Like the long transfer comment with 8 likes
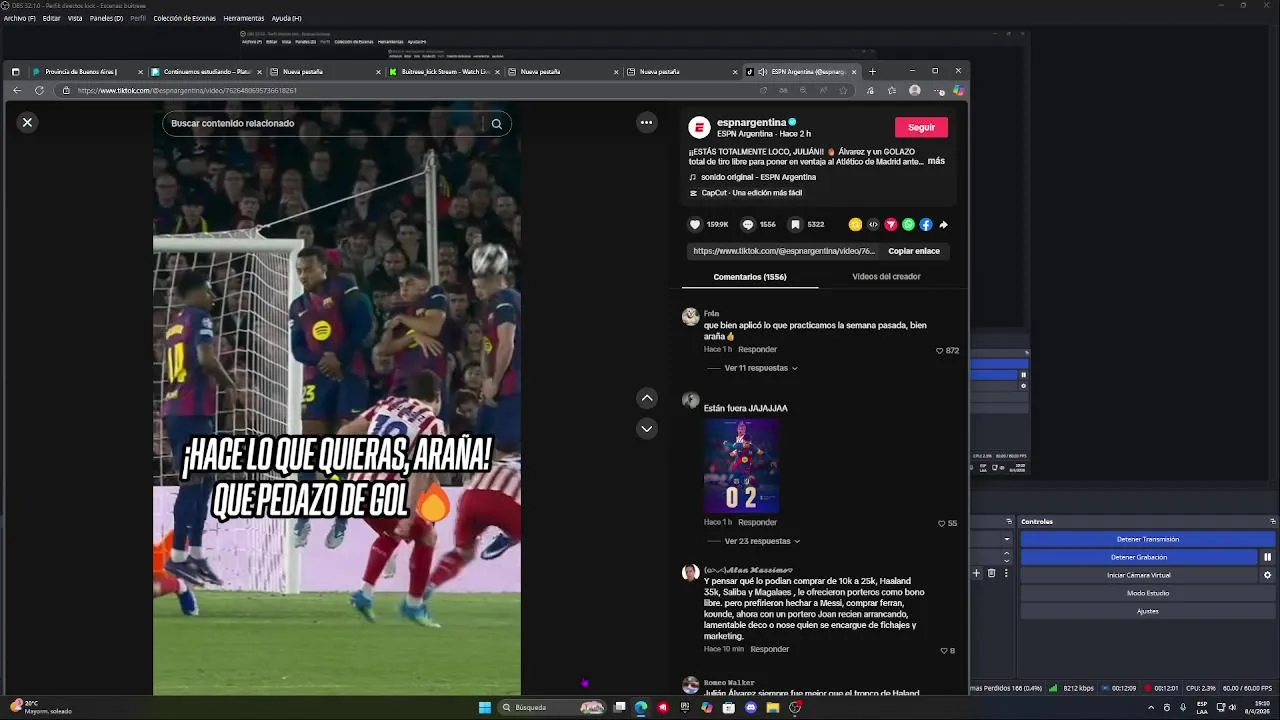 (x=944, y=651)
